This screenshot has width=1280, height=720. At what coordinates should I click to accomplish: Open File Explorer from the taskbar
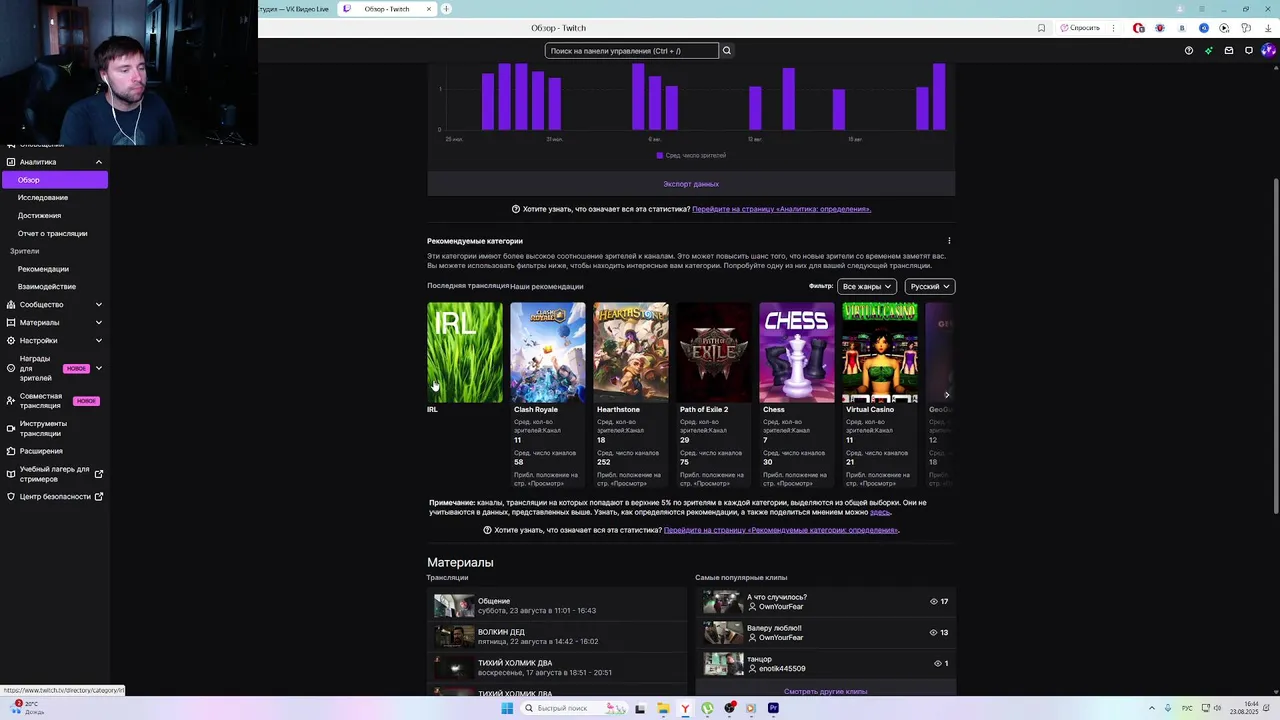[x=662, y=708]
